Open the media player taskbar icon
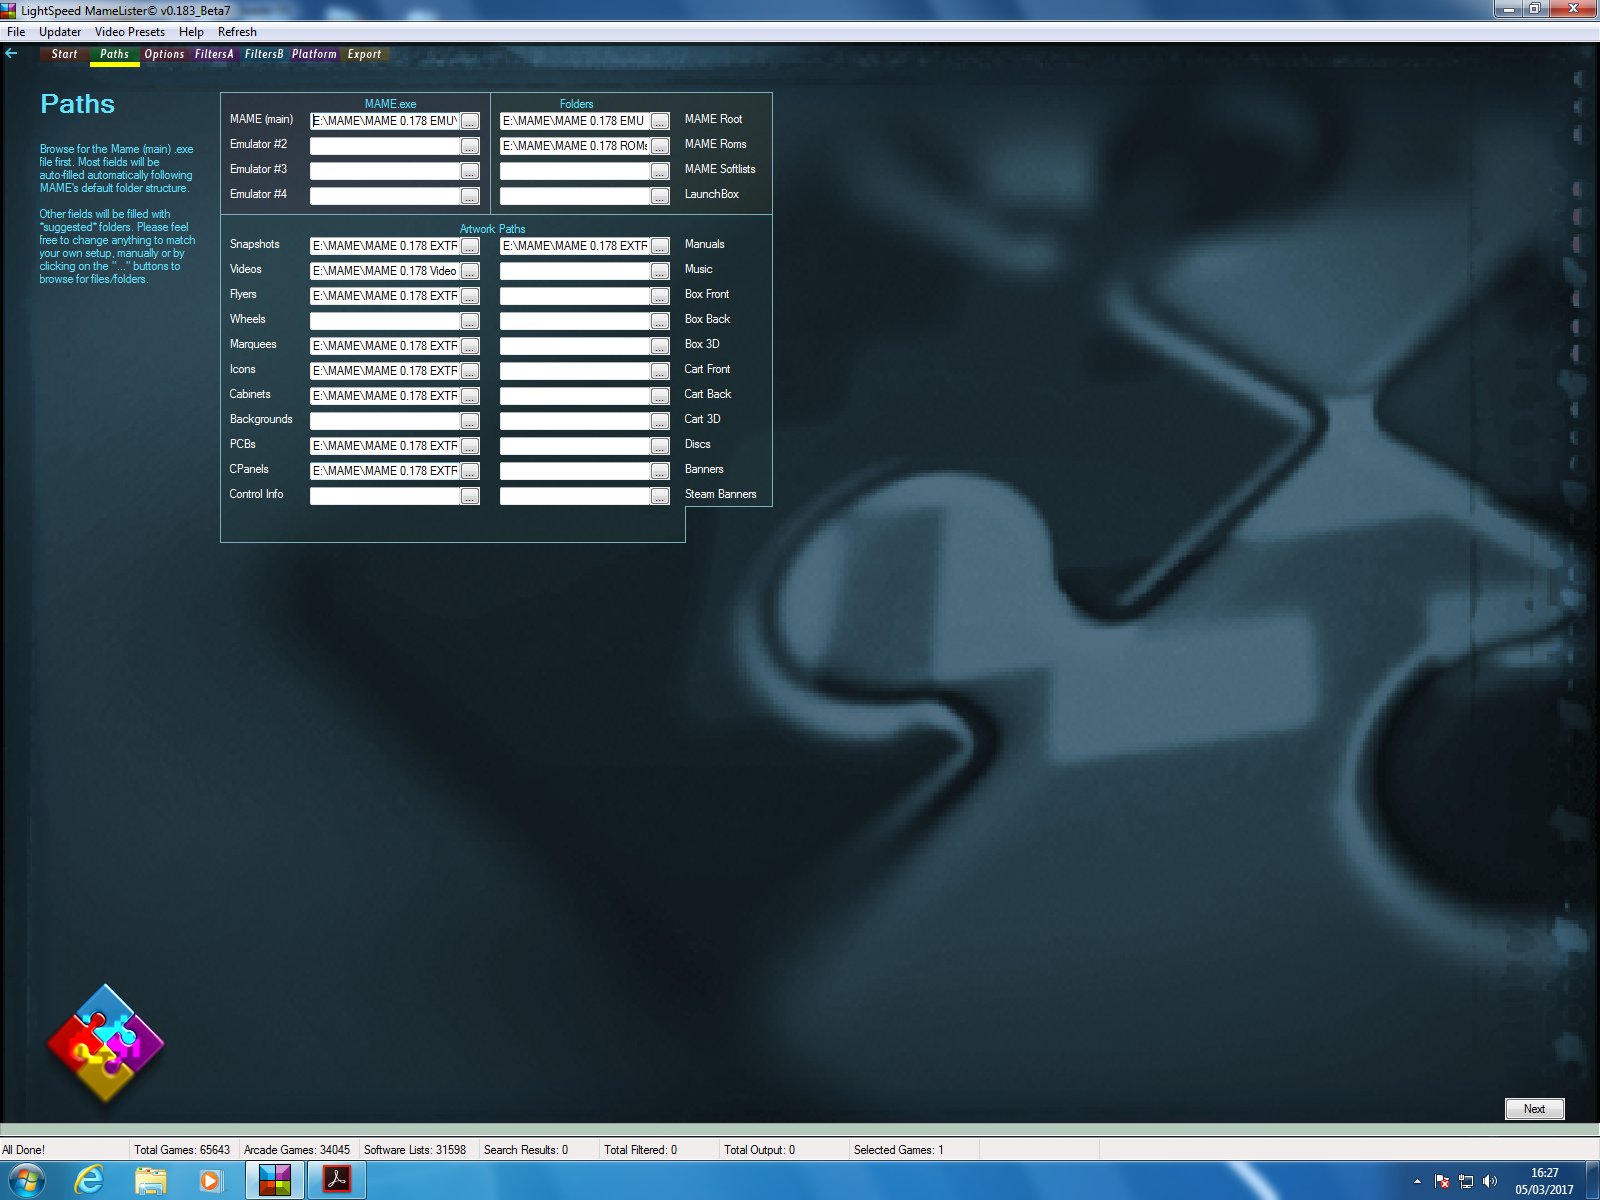Viewport: 1600px width, 1200px height. [211, 1181]
